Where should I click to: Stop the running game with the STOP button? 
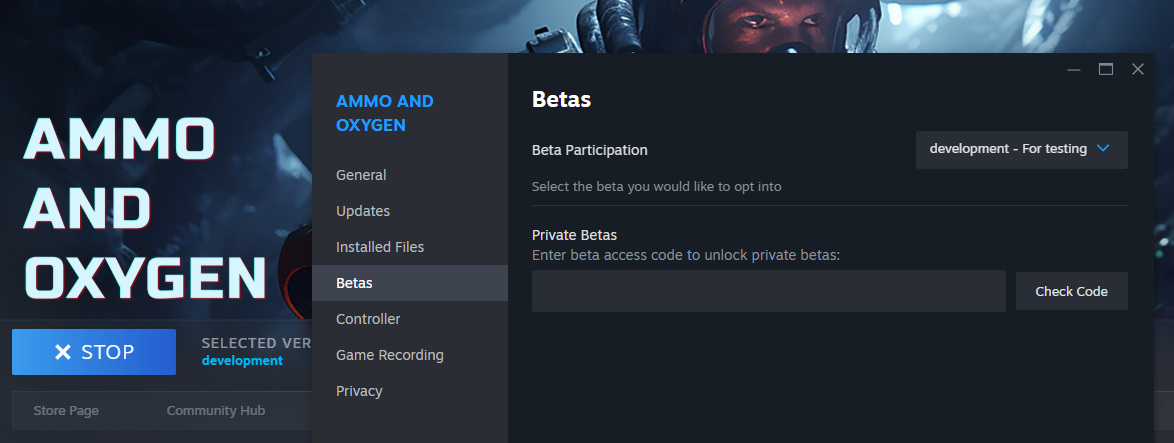click(94, 352)
